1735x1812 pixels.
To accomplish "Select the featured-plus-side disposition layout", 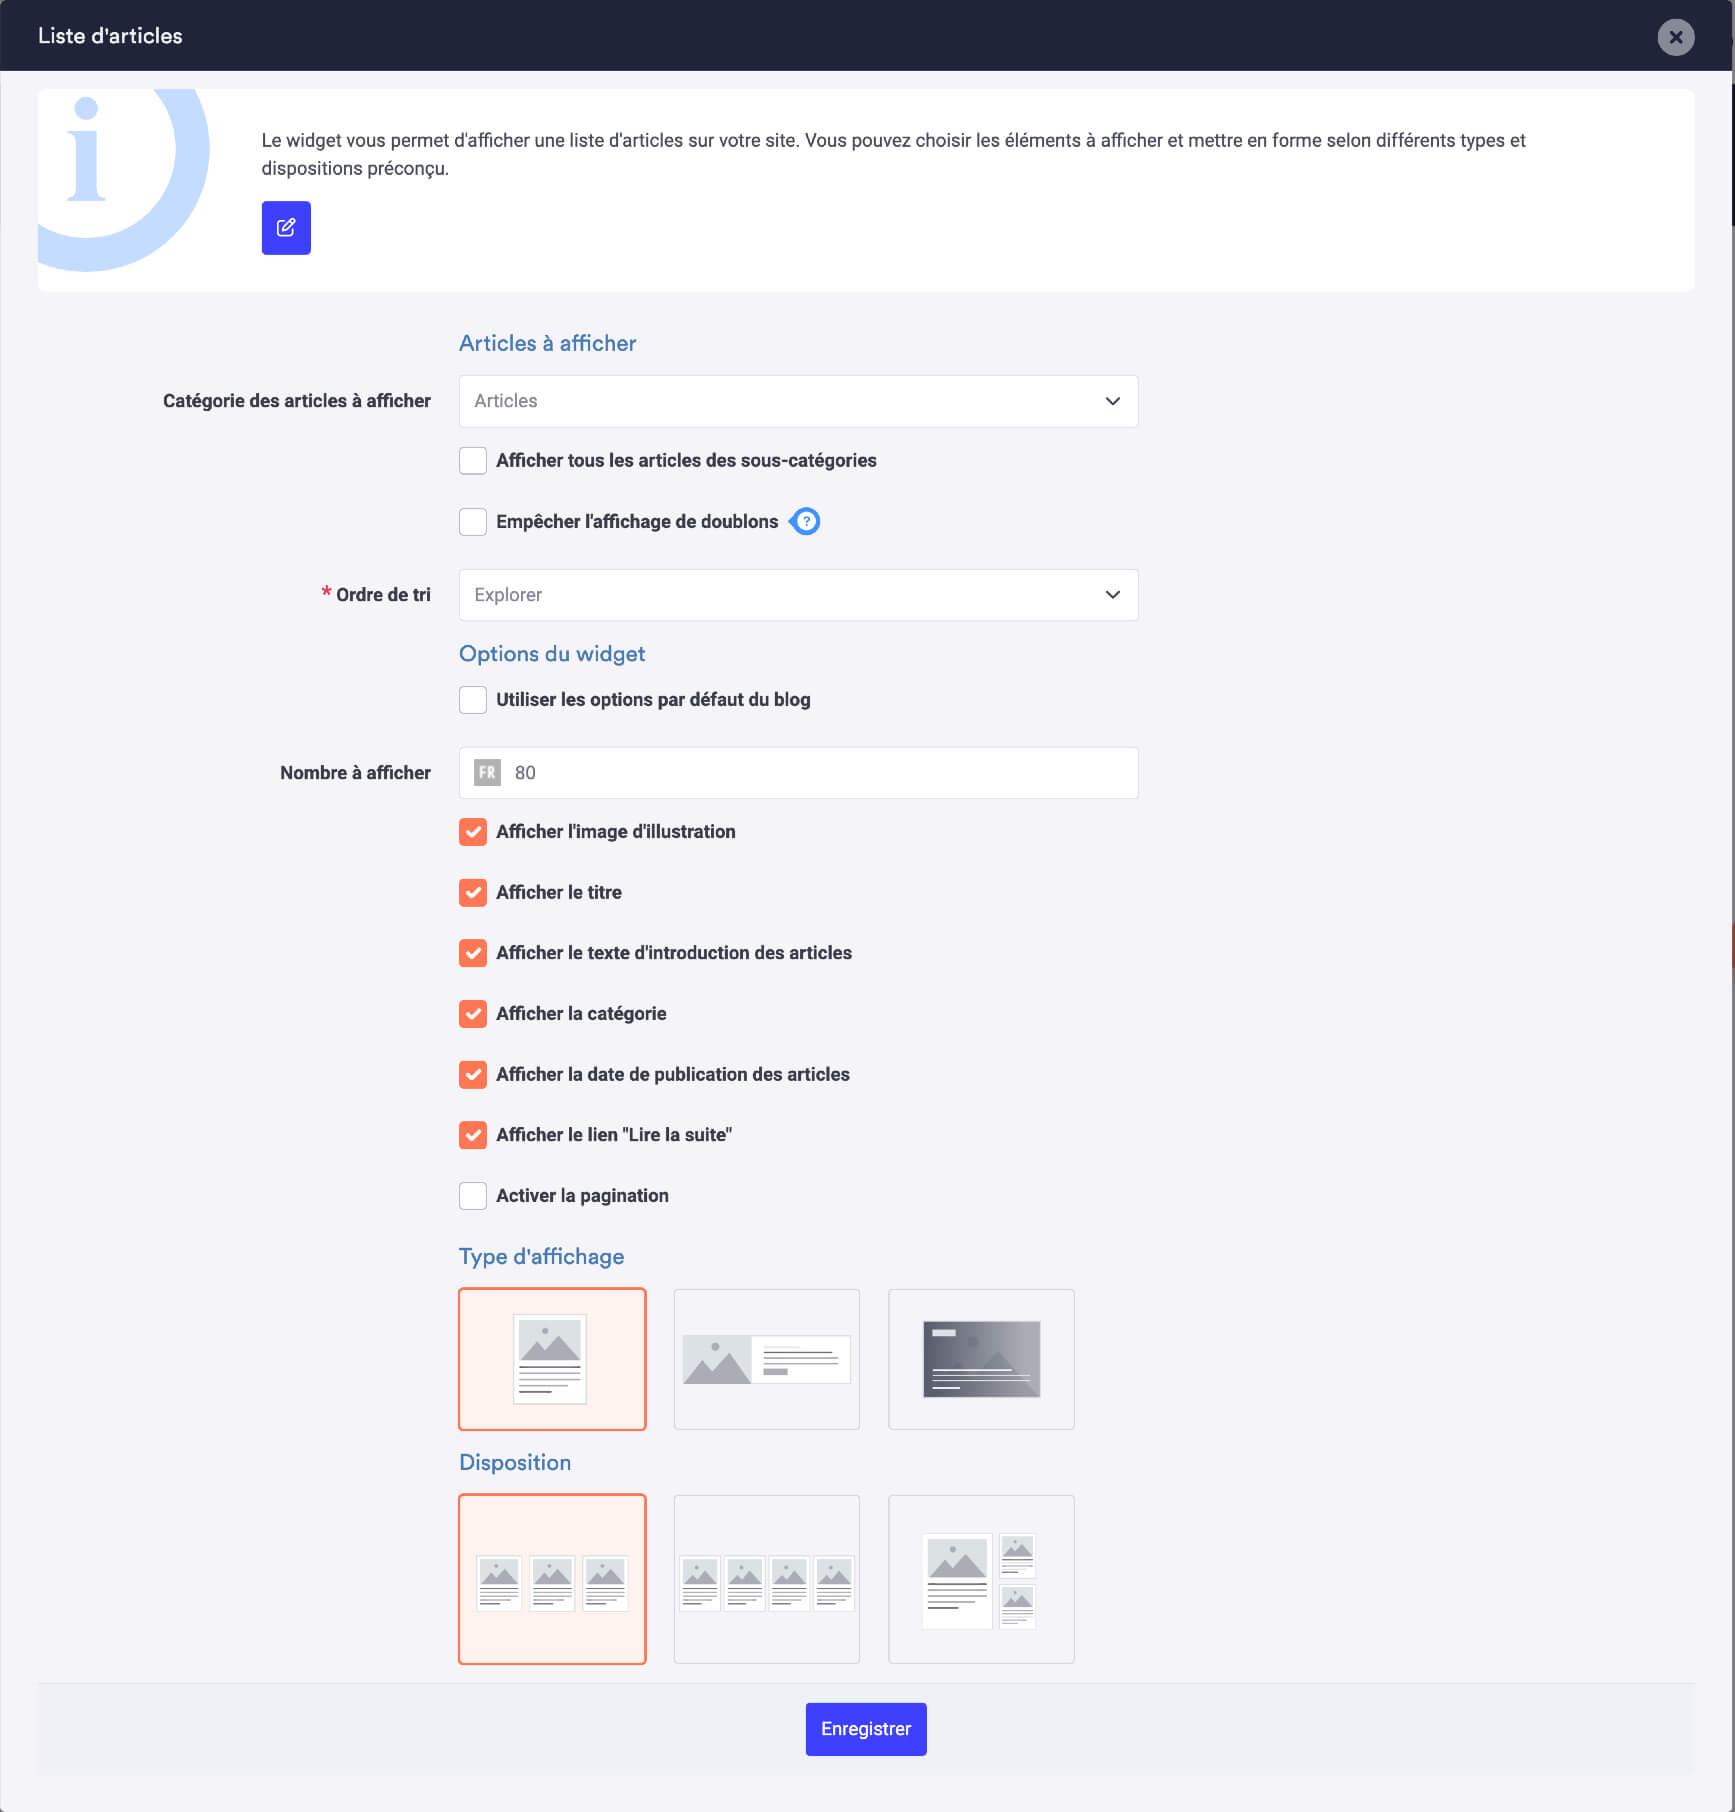I will 981,1579.
